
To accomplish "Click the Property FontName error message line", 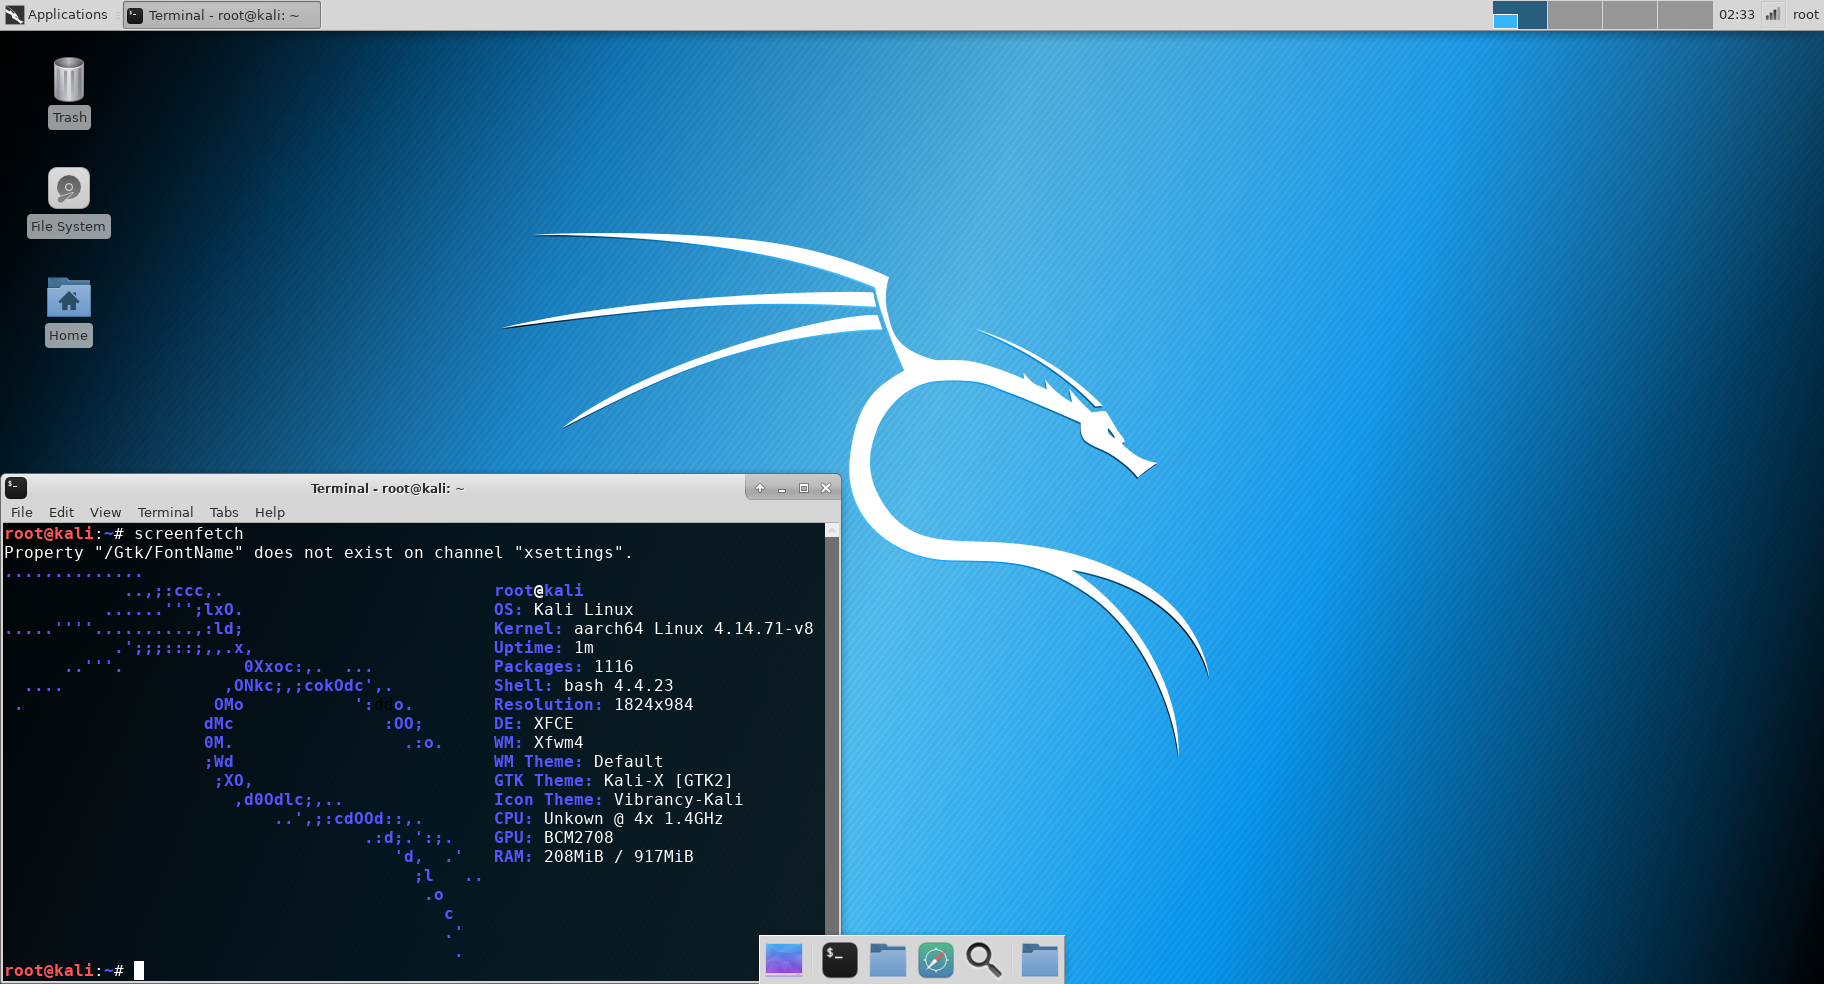I will point(318,553).
